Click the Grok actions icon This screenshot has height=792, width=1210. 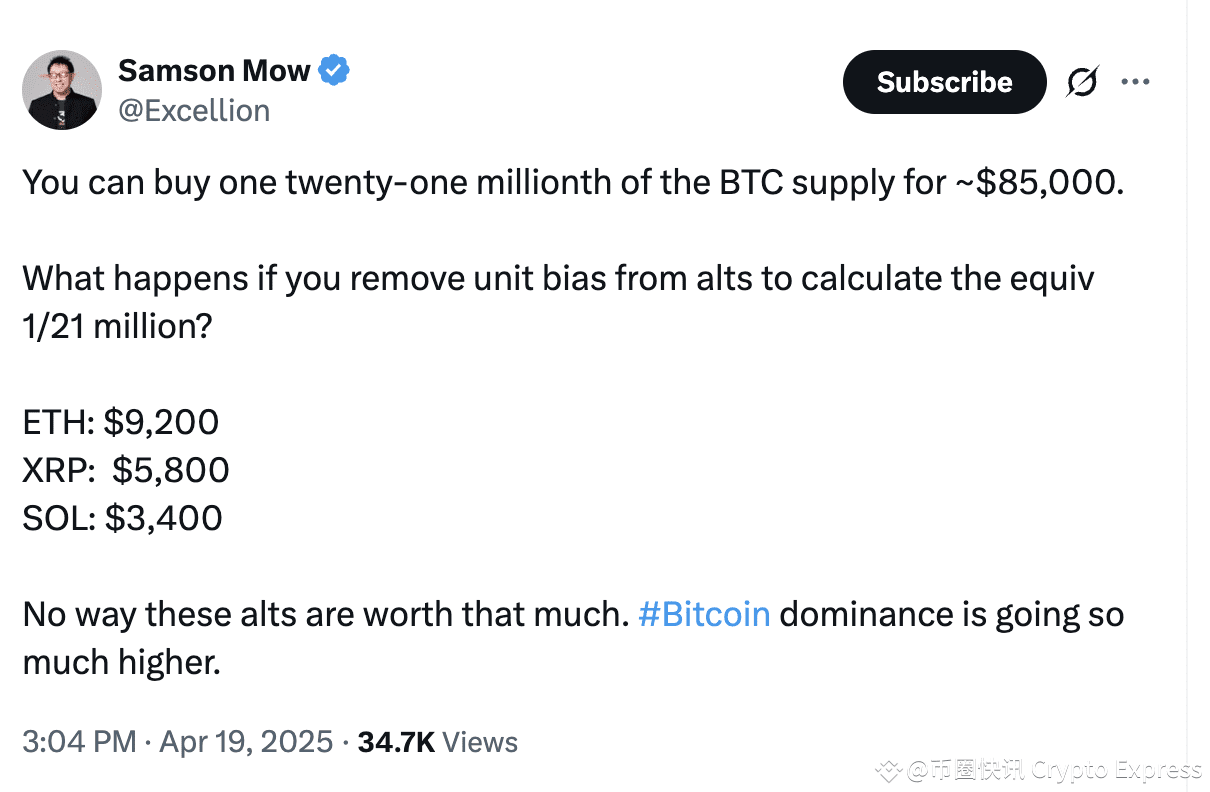[1083, 82]
